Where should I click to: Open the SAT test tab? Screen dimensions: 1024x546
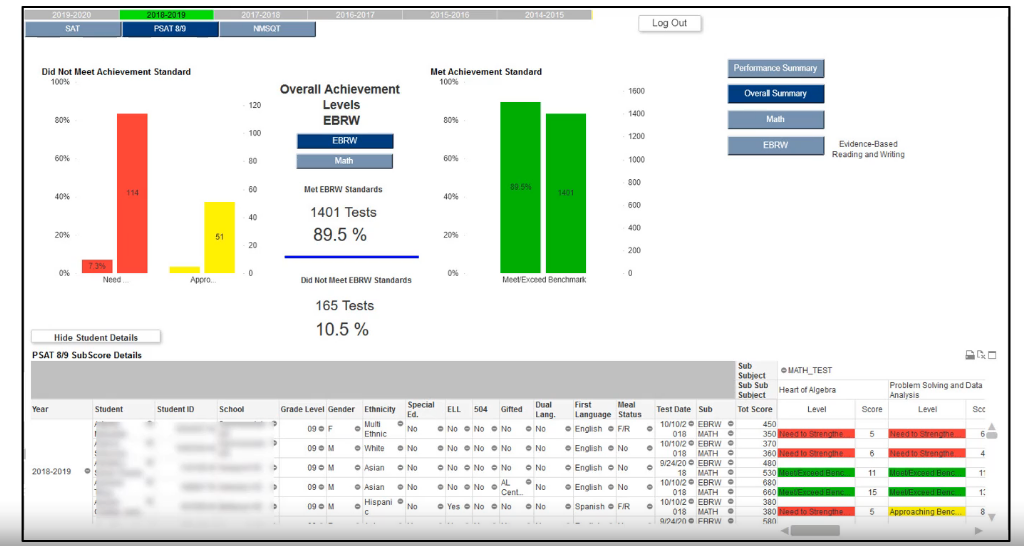coord(72,29)
